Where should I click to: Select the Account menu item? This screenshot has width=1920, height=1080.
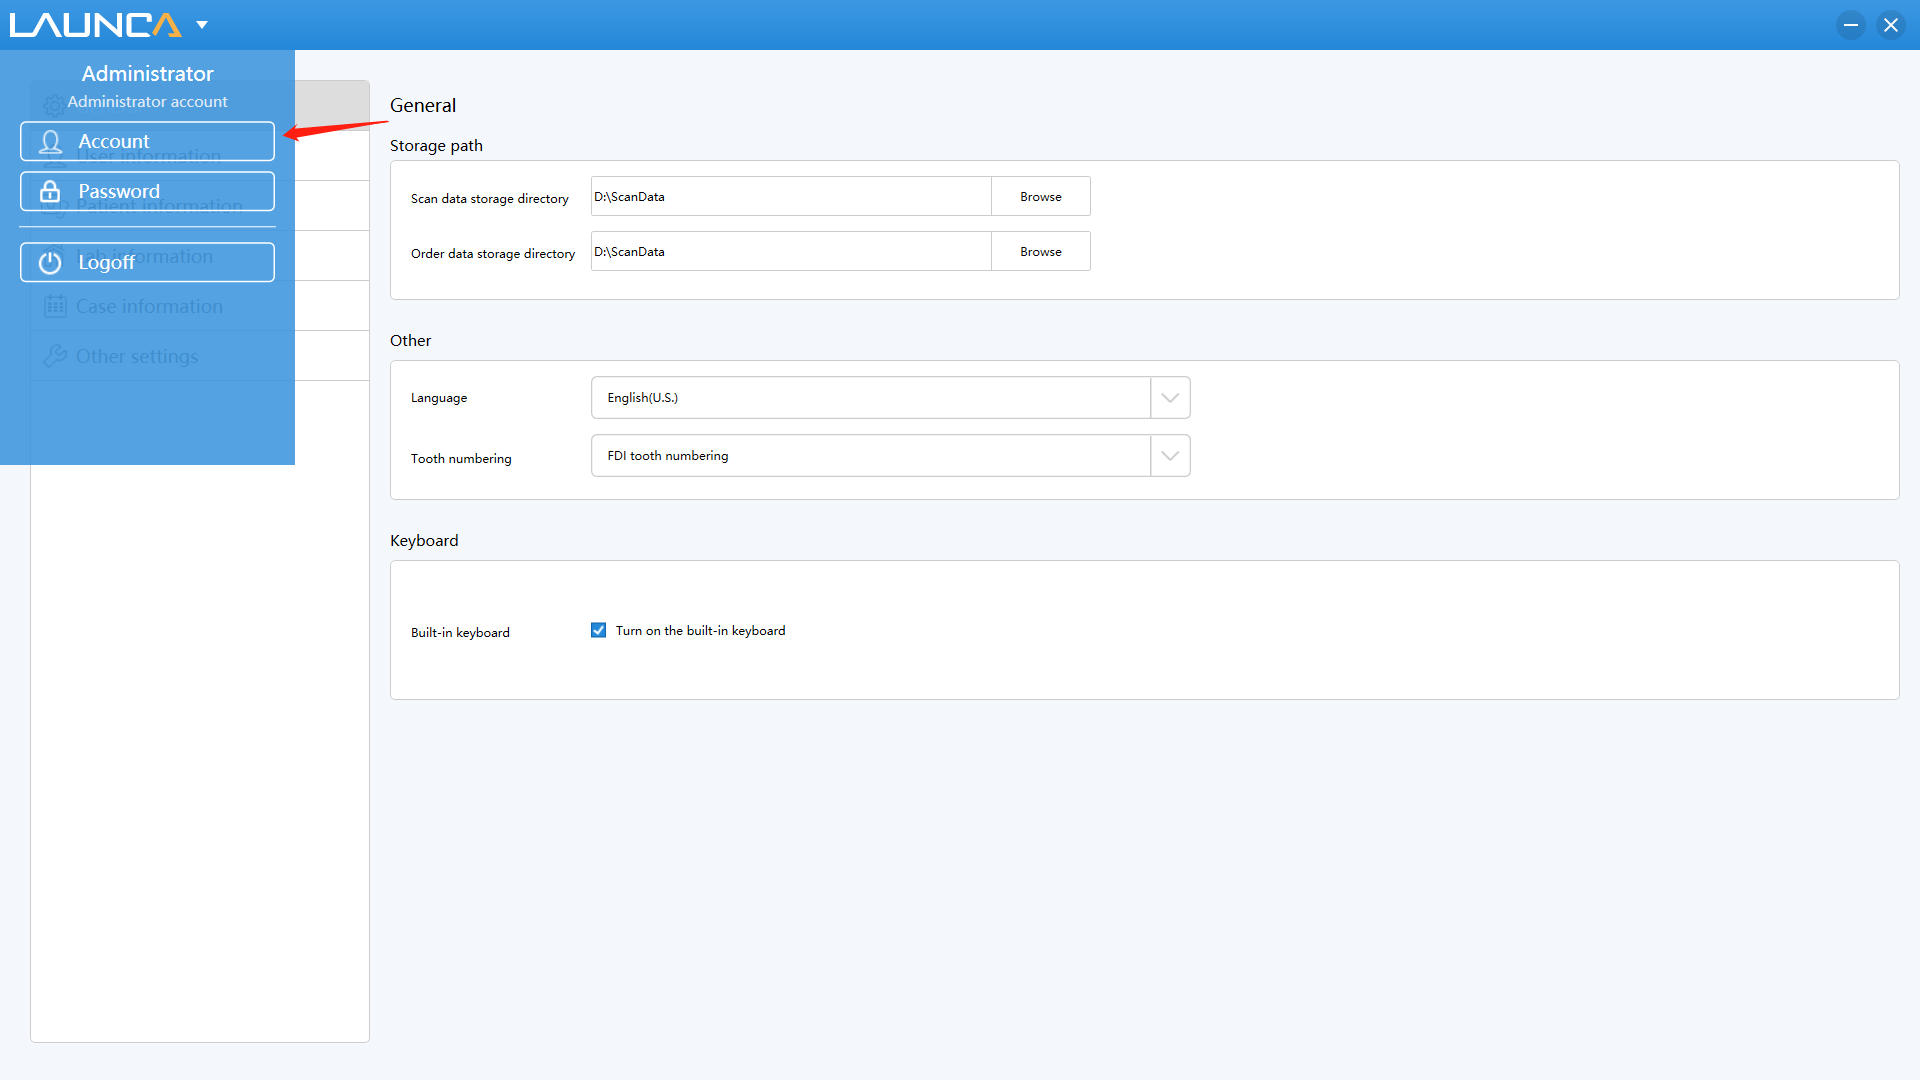[x=146, y=141]
